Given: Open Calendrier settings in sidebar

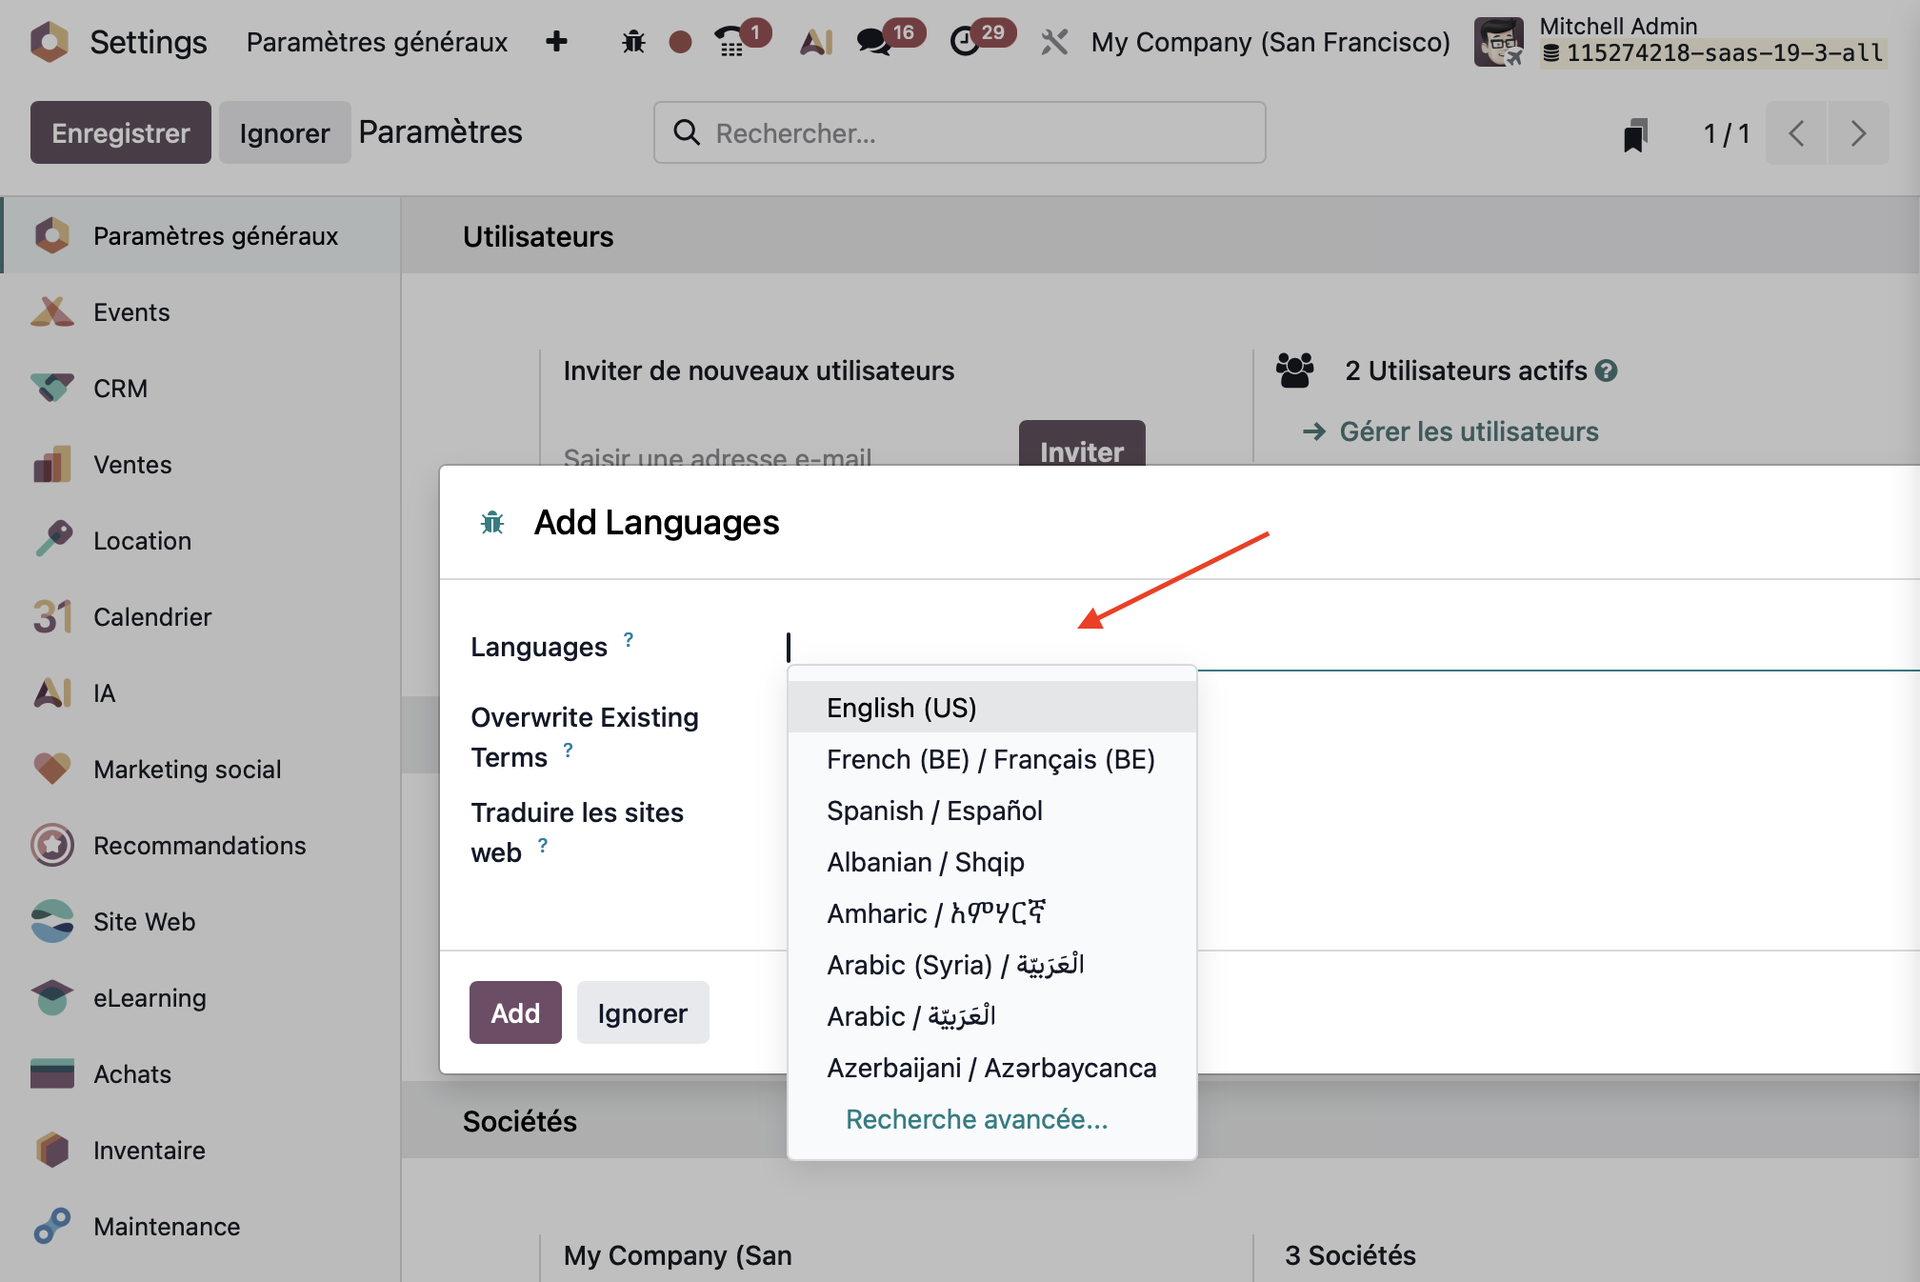Looking at the screenshot, I should coord(200,617).
